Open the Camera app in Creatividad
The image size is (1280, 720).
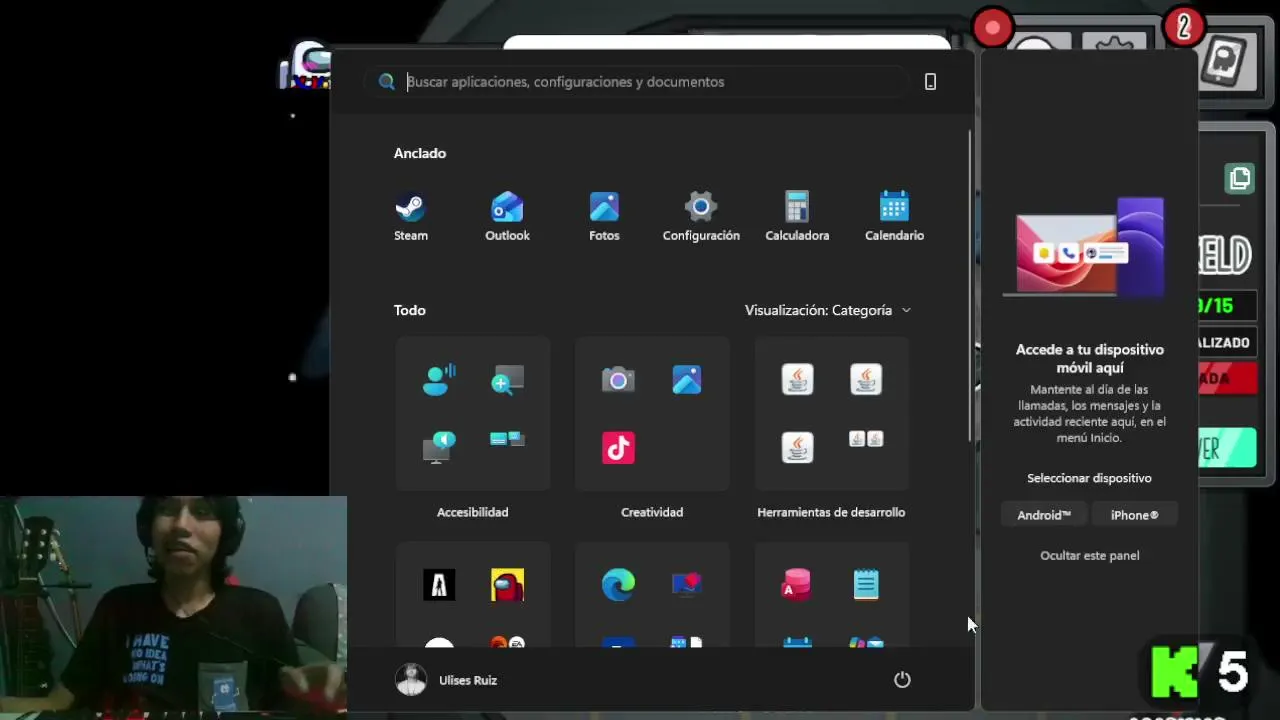[x=618, y=379]
